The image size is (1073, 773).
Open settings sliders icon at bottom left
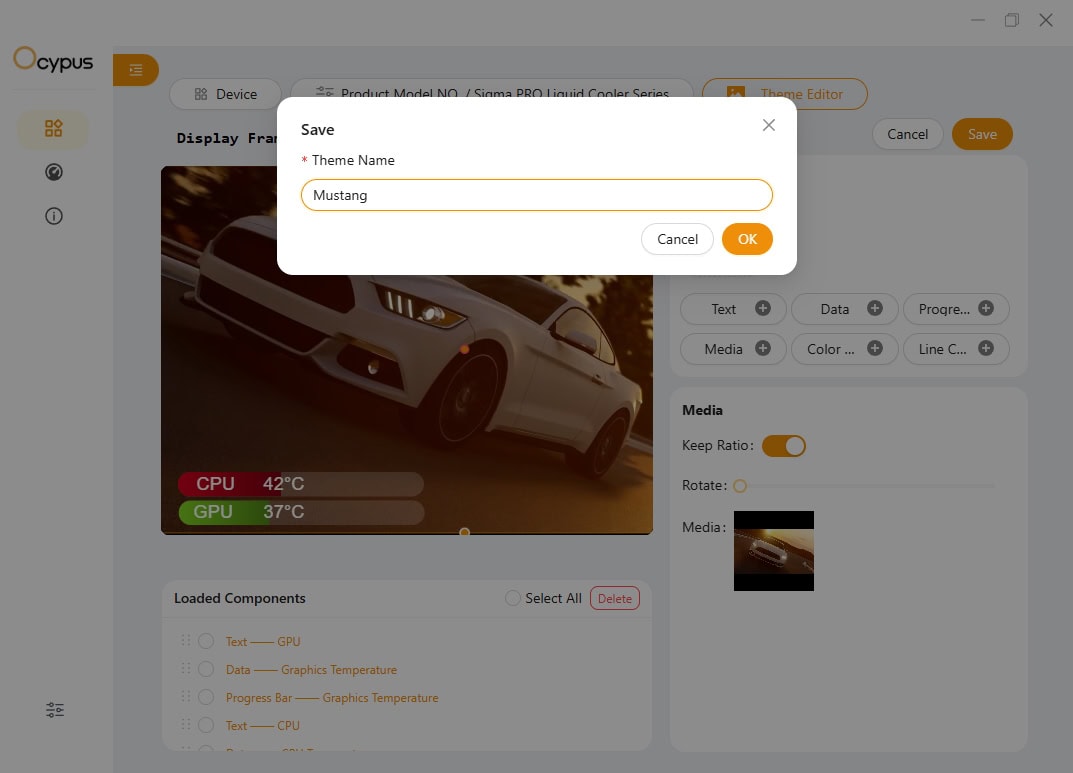(x=55, y=710)
